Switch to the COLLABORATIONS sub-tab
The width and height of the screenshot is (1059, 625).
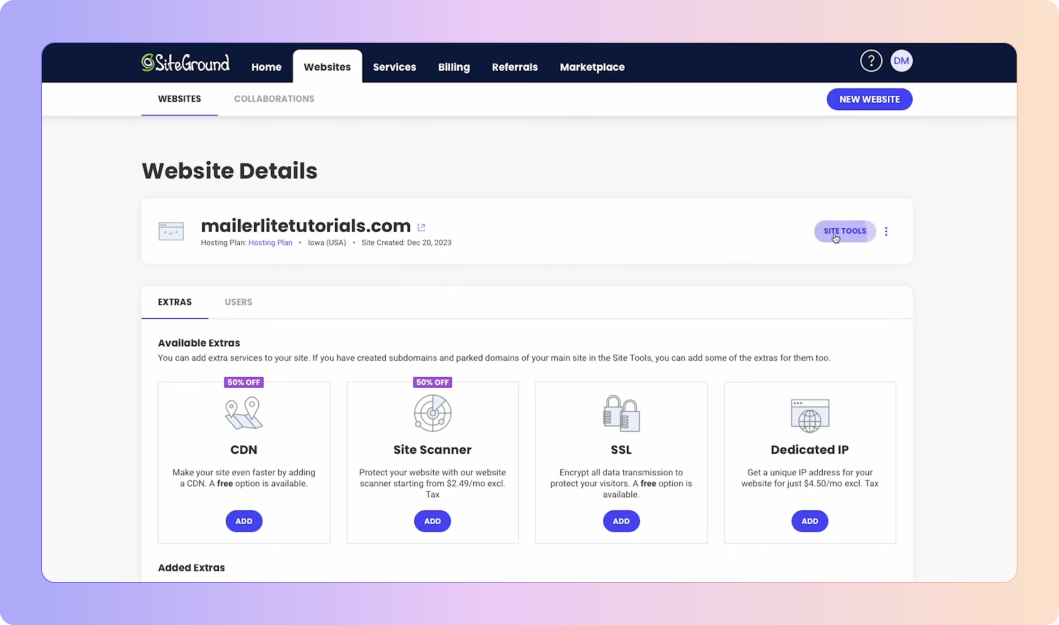[274, 99]
